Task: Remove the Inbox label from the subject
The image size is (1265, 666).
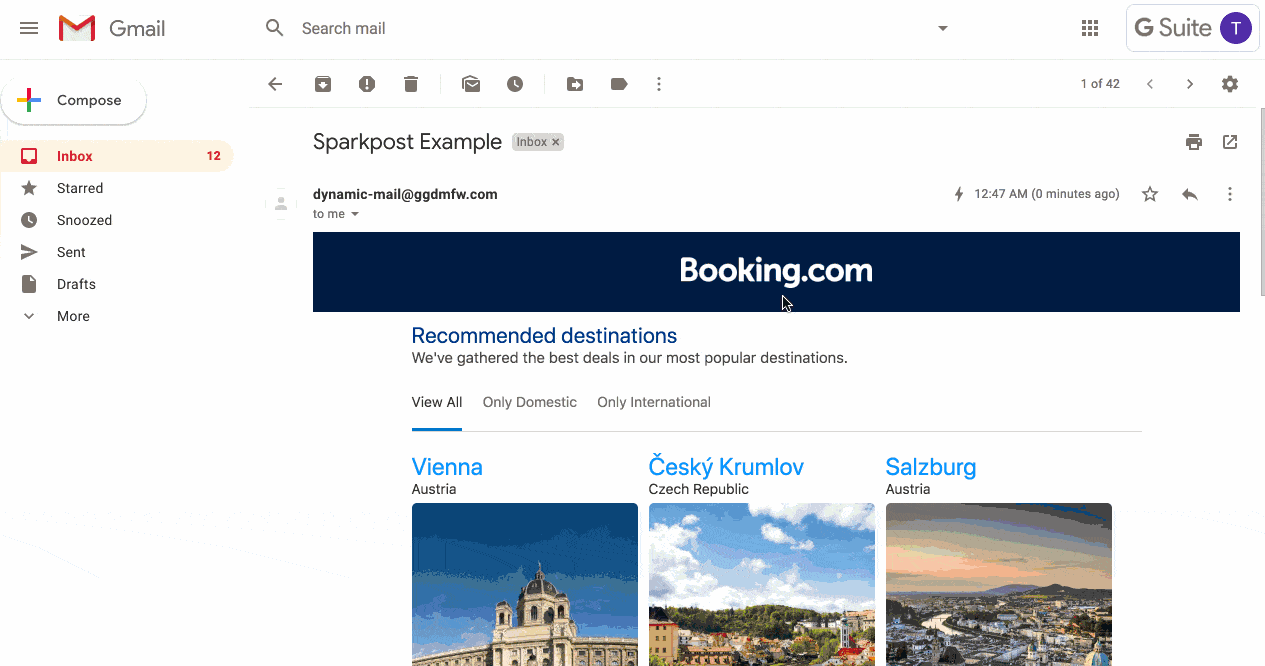Action: point(556,142)
